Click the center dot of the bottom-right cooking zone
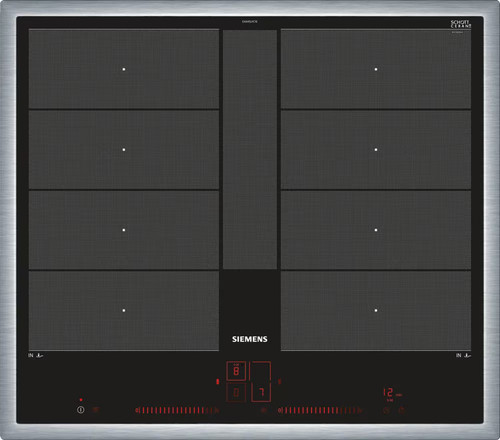Viewport: 500px width, 440px height. [376, 310]
